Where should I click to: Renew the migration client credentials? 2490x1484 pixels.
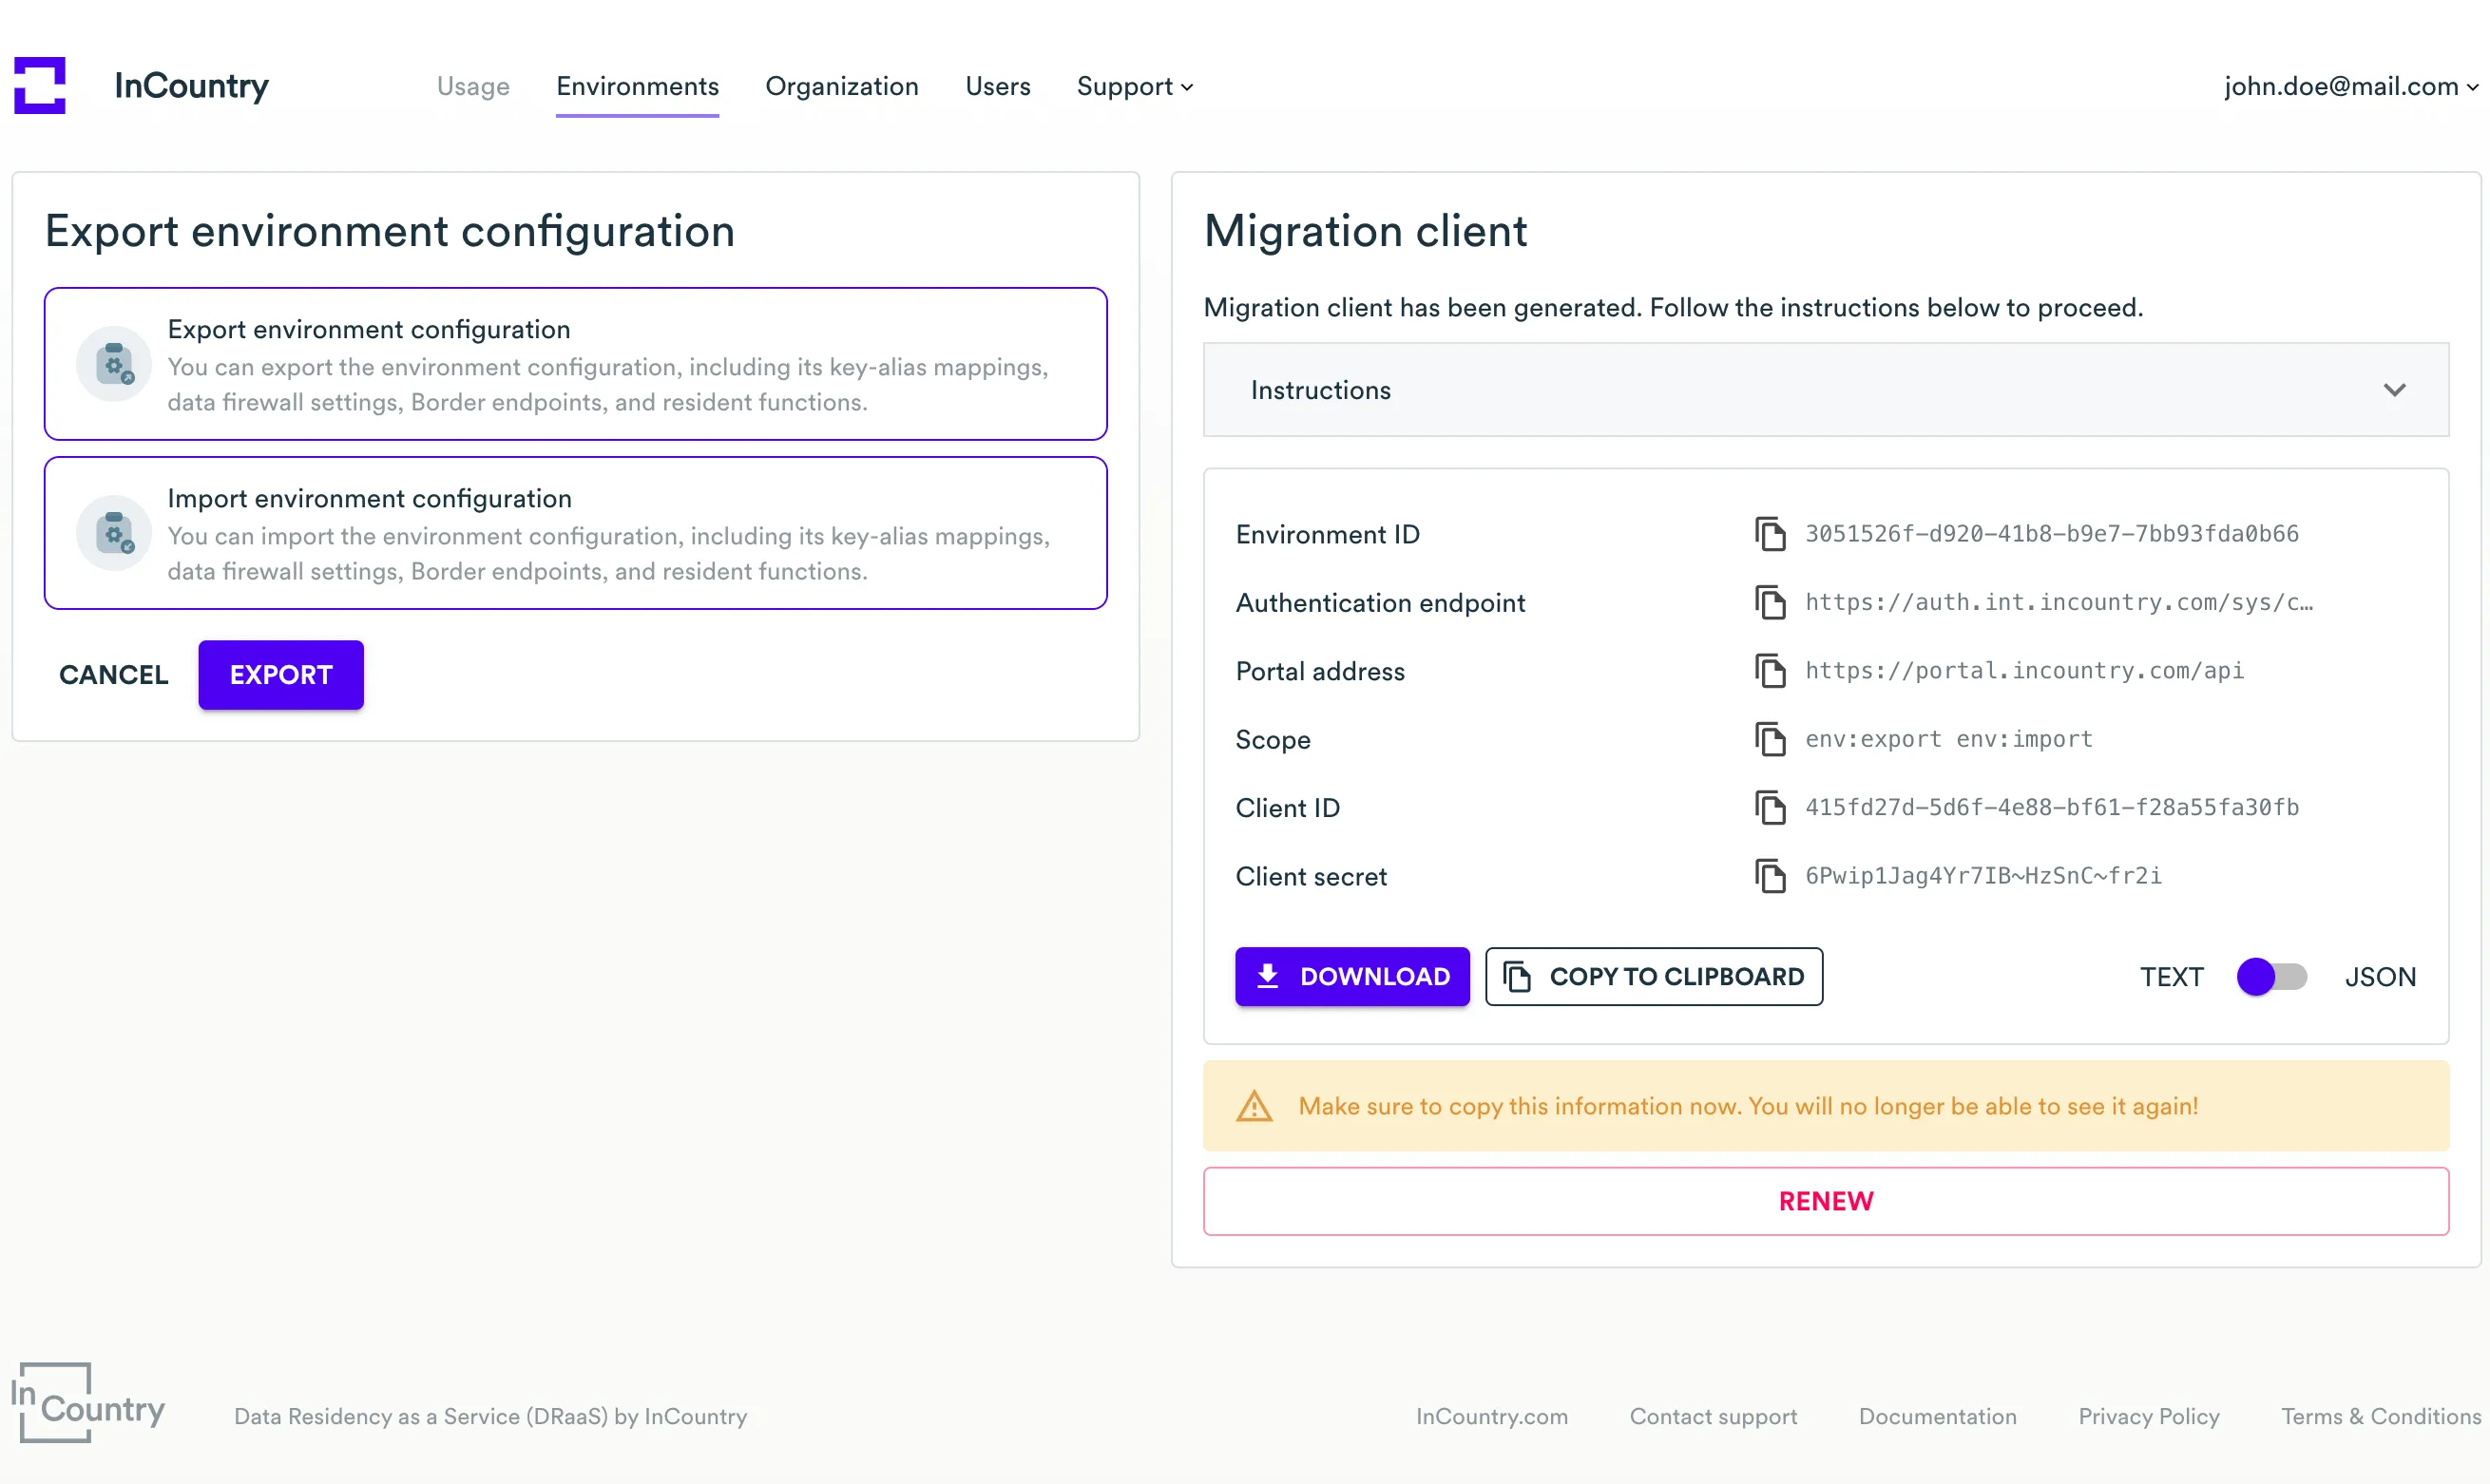click(1825, 1200)
